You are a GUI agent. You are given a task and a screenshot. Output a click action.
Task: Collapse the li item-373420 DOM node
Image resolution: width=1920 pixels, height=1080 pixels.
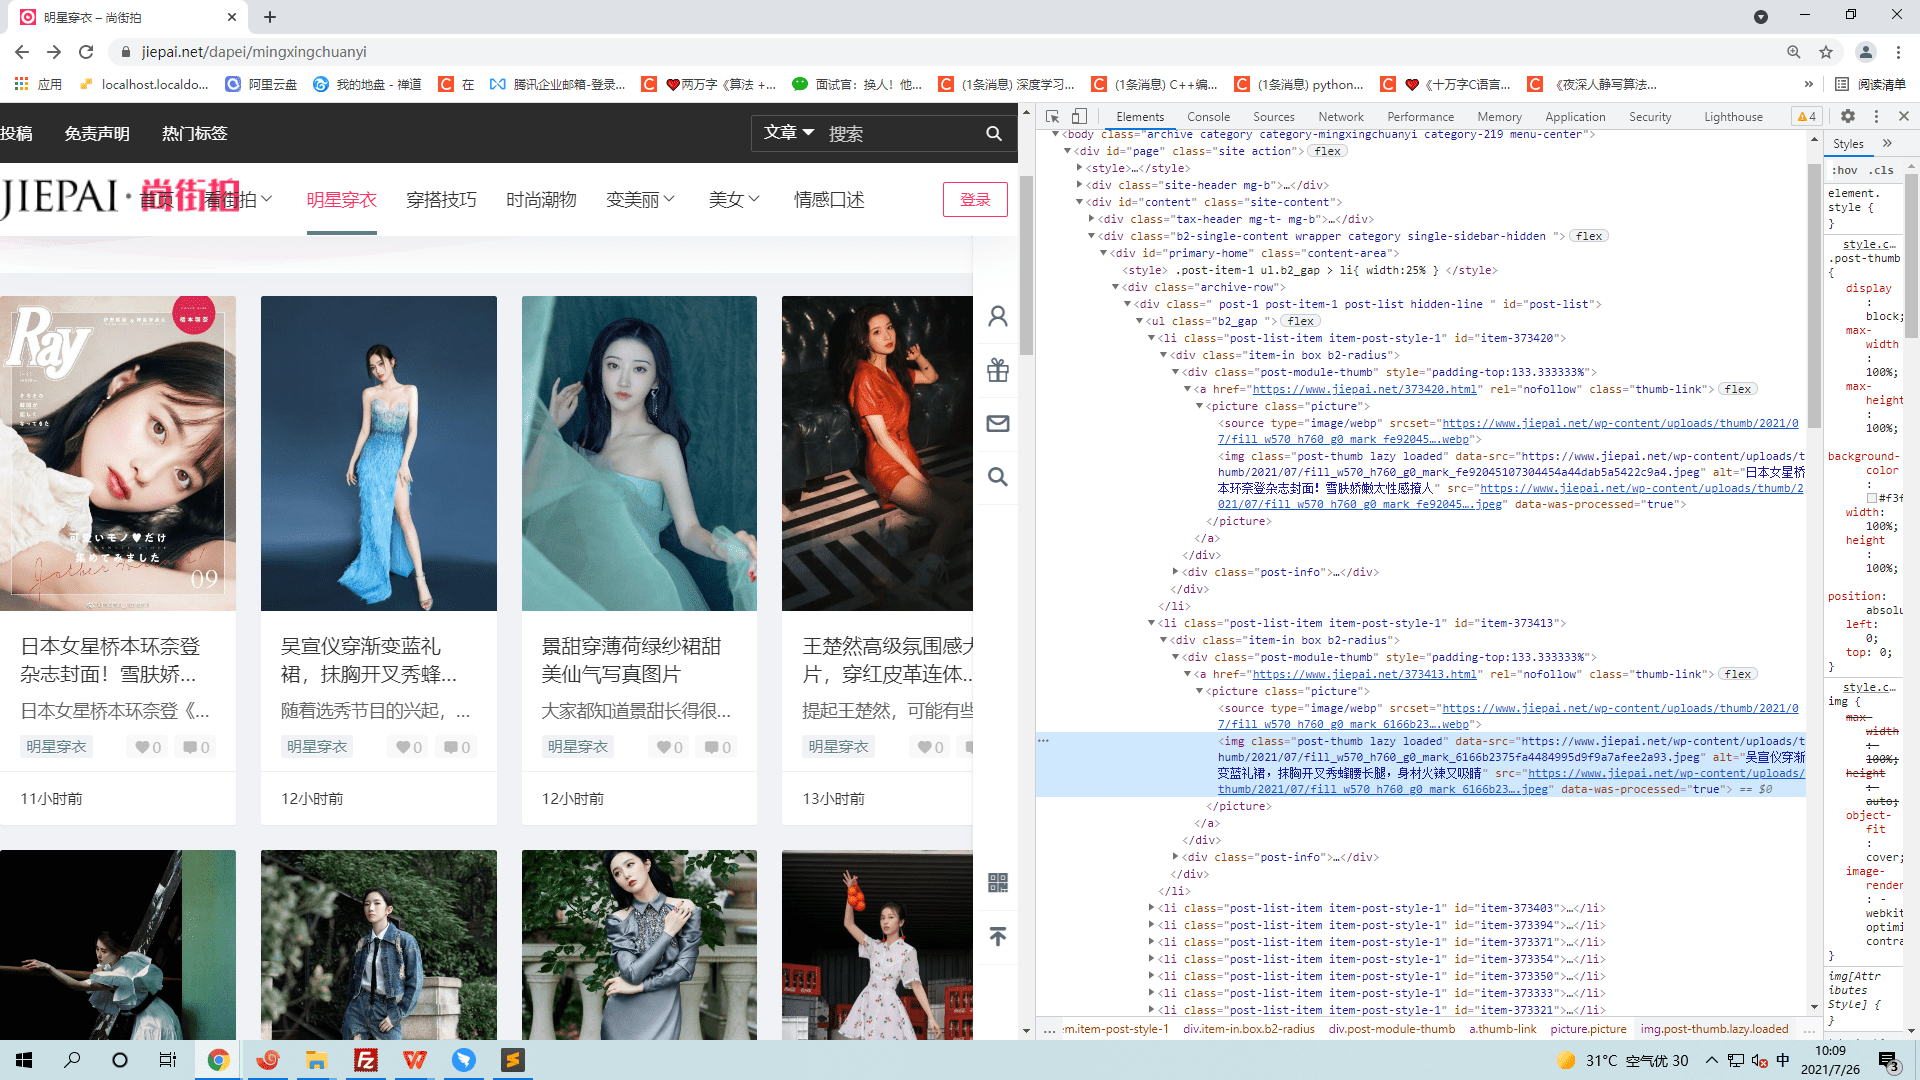click(x=1152, y=338)
